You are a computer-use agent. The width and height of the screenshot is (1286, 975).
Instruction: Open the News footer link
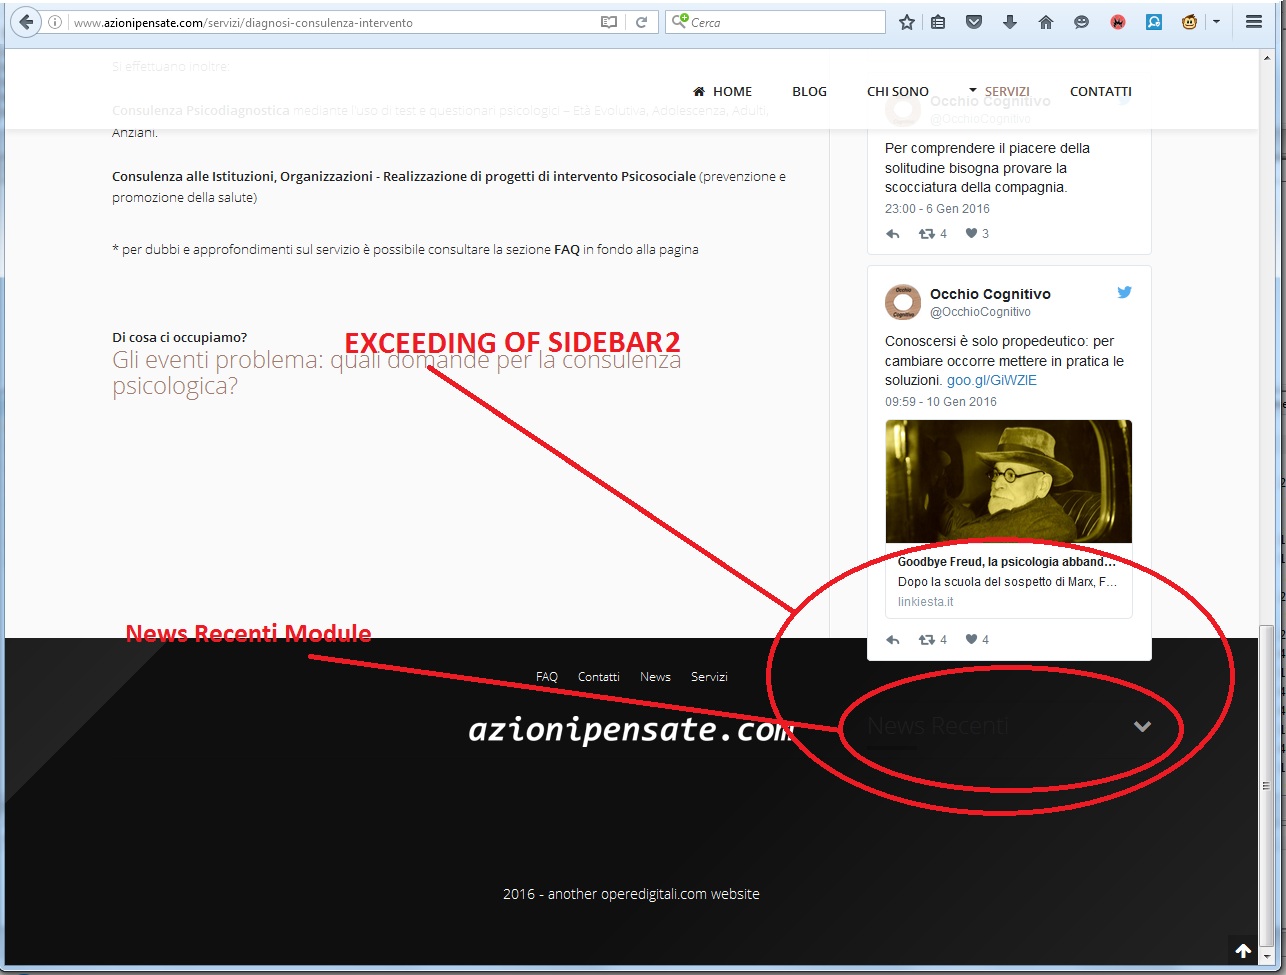point(655,677)
